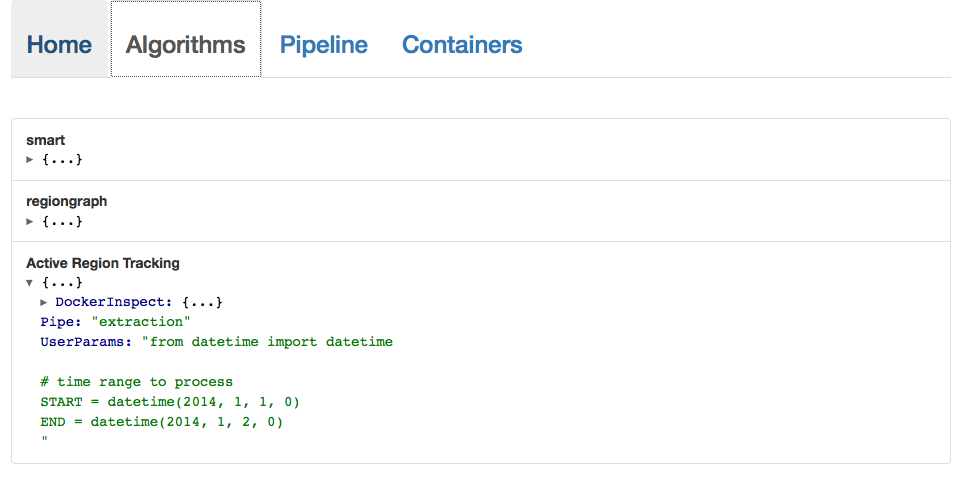Click the END datetime line in UserParams

pyautogui.click(x=162, y=422)
